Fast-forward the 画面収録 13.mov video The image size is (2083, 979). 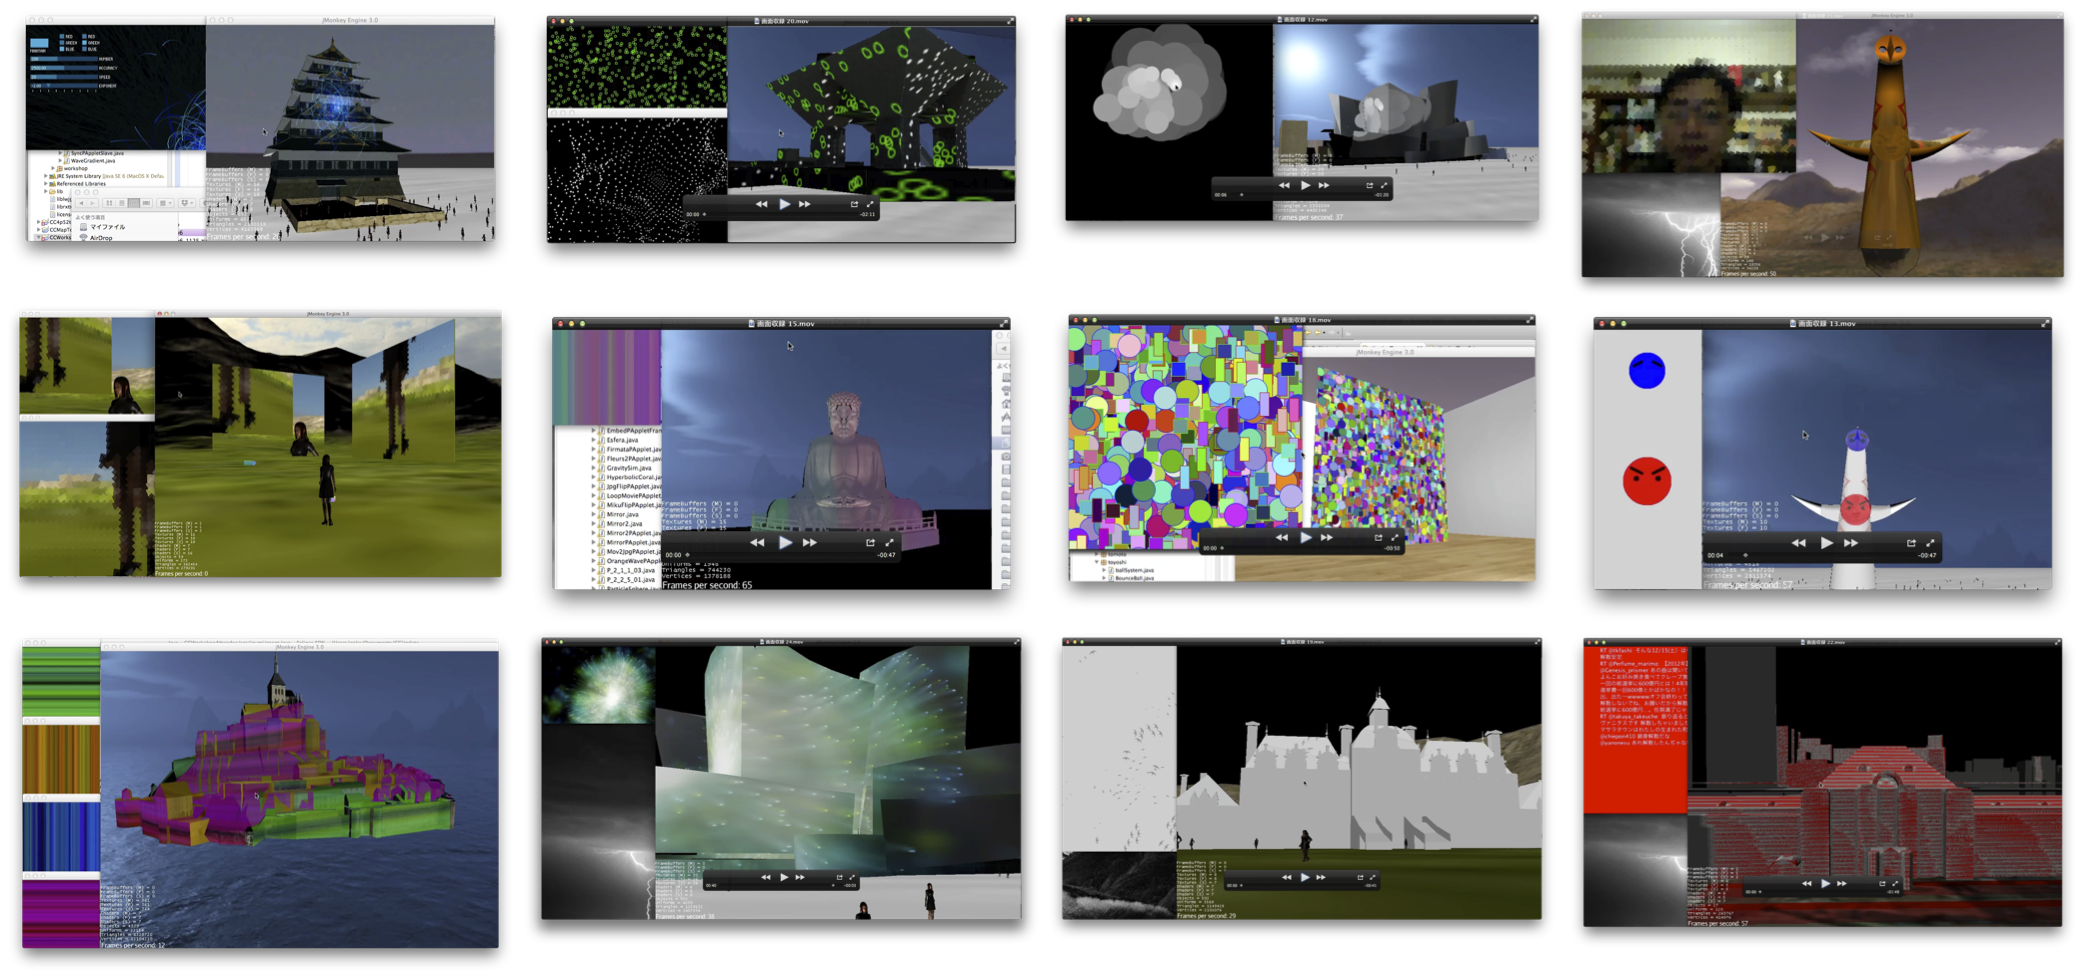pos(1851,543)
